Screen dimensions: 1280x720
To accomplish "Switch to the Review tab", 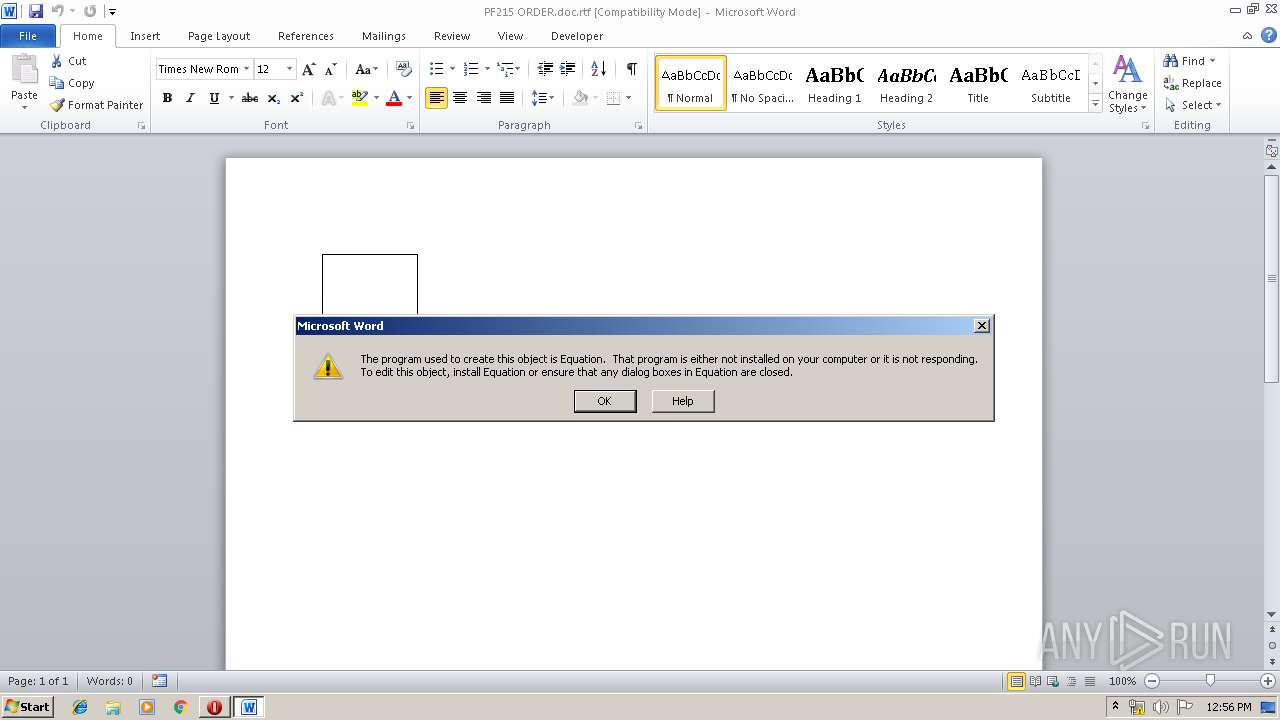I will tap(452, 36).
